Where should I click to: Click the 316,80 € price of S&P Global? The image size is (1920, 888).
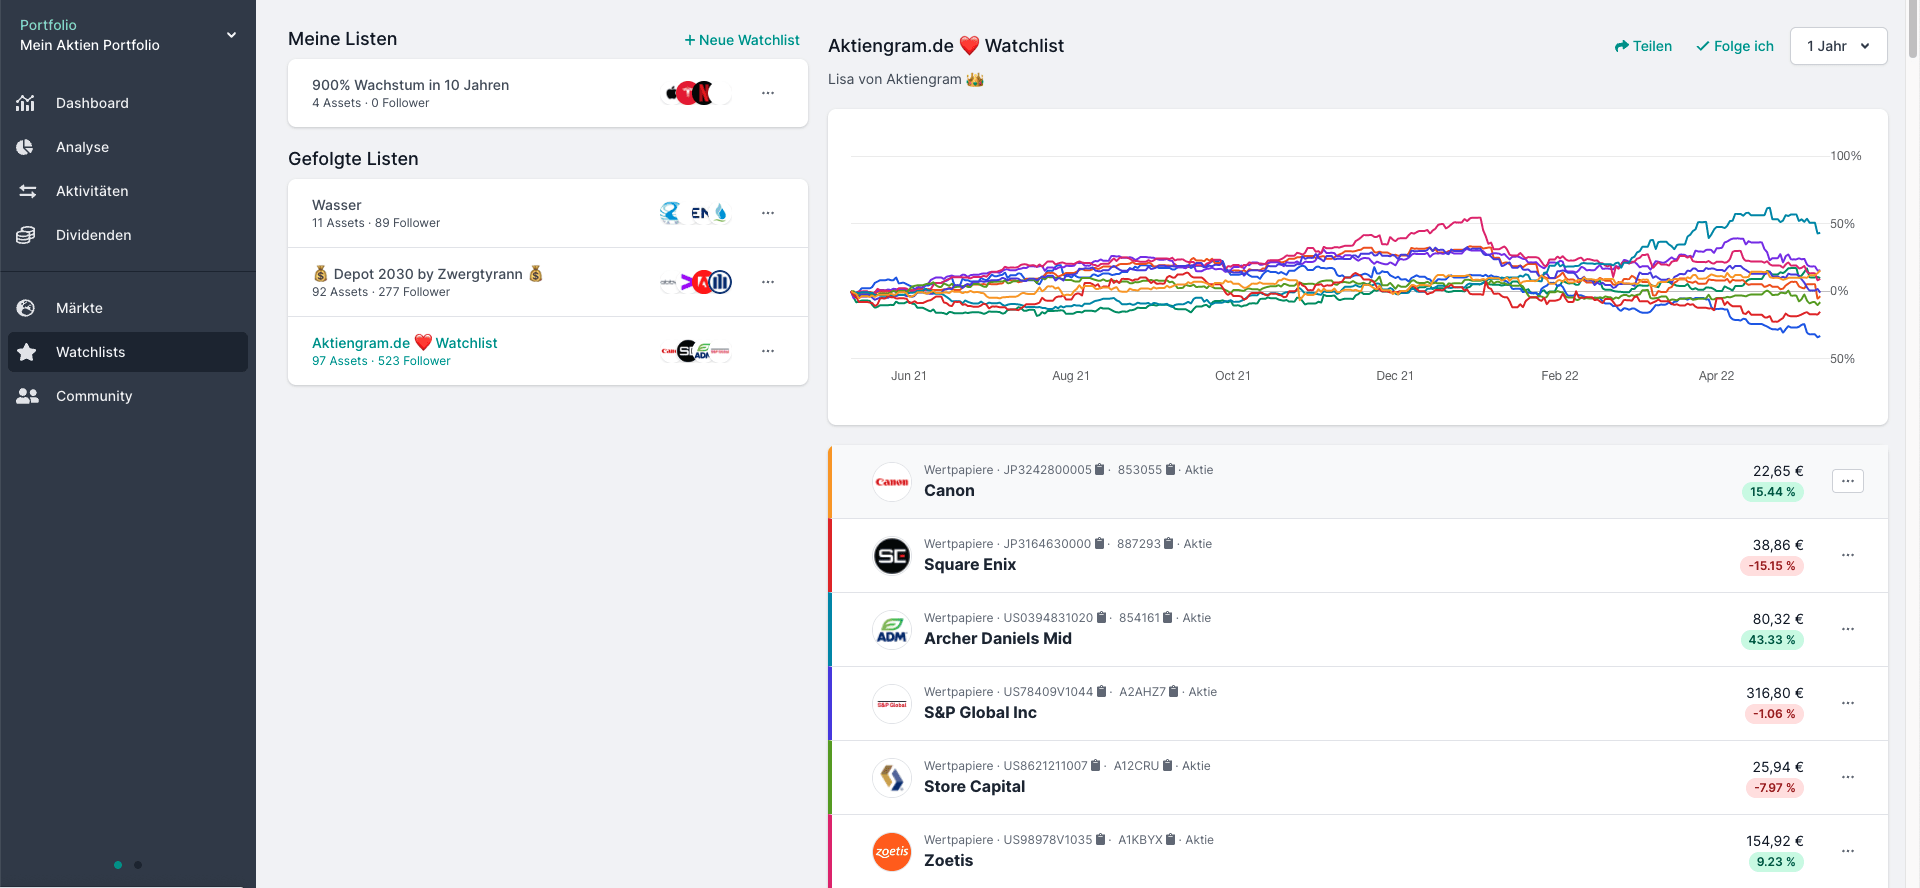(x=1775, y=693)
